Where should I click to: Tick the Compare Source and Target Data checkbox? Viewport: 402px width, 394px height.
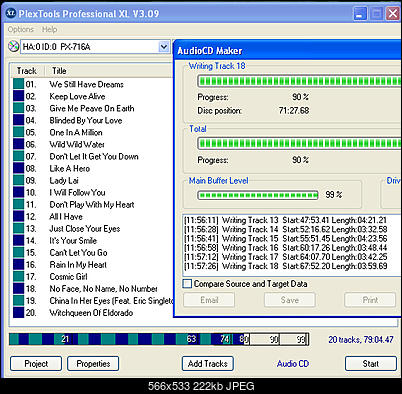pos(187,284)
